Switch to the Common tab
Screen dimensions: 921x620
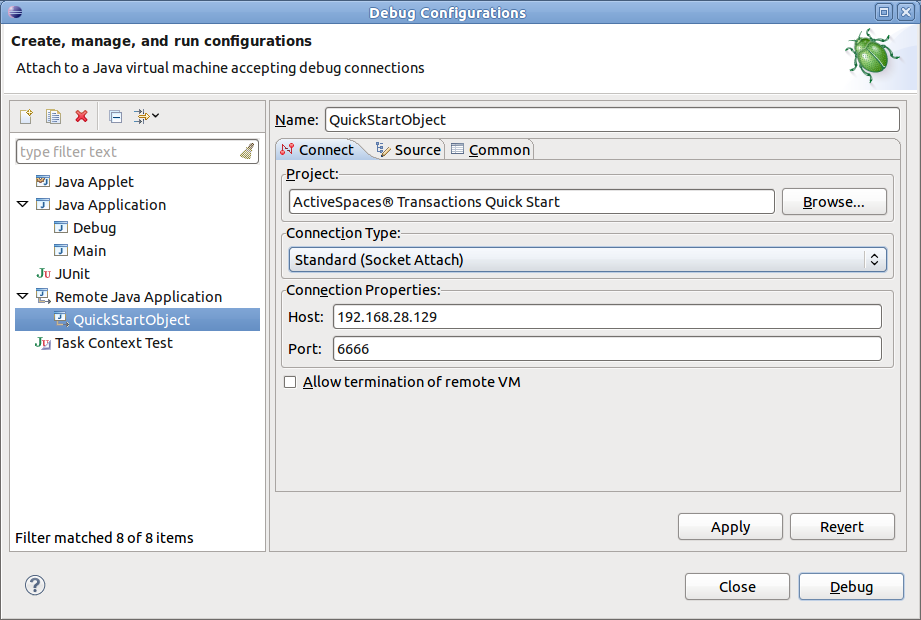[490, 149]
